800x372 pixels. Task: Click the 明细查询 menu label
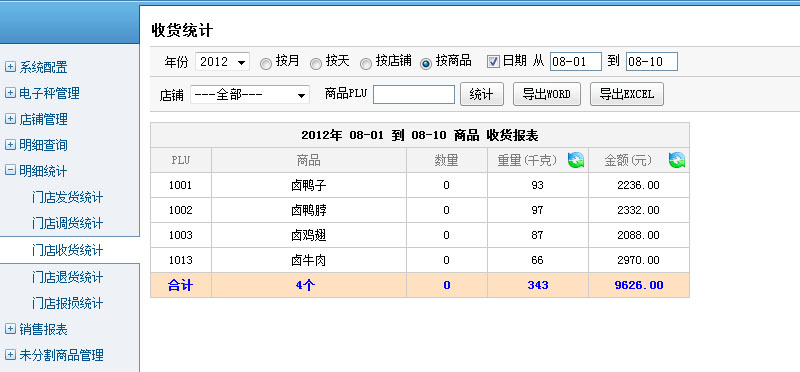point(43,145)
